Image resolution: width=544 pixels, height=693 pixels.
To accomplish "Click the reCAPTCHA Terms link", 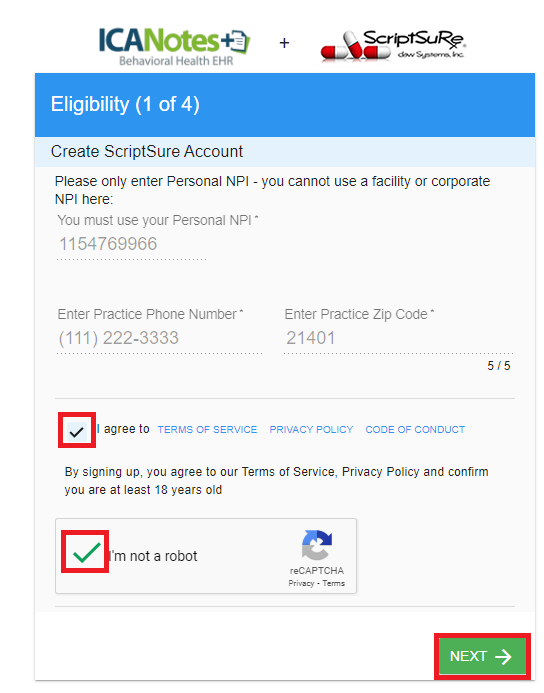I will click(334, 583).
